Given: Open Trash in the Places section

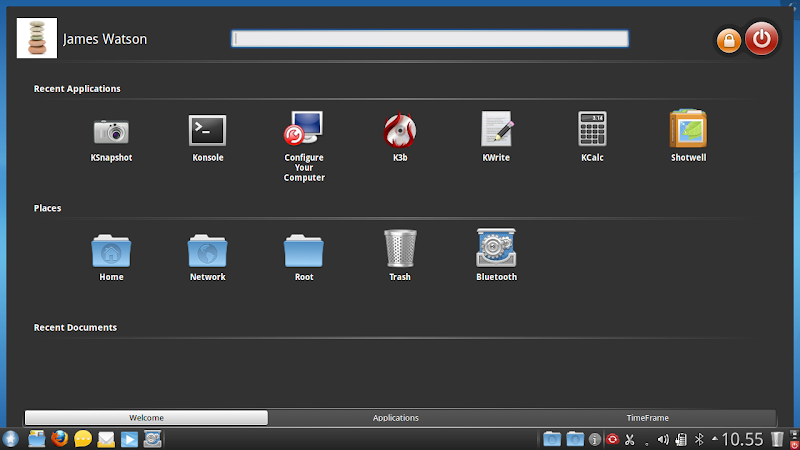Looking at the screenshot, I should [400, 248].
